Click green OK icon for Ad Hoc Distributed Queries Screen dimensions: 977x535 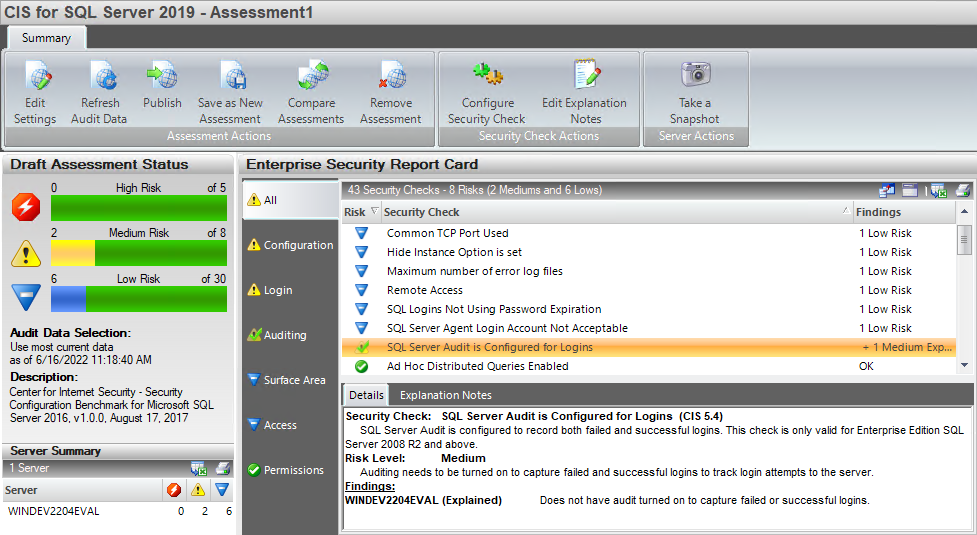pos(361,366)
